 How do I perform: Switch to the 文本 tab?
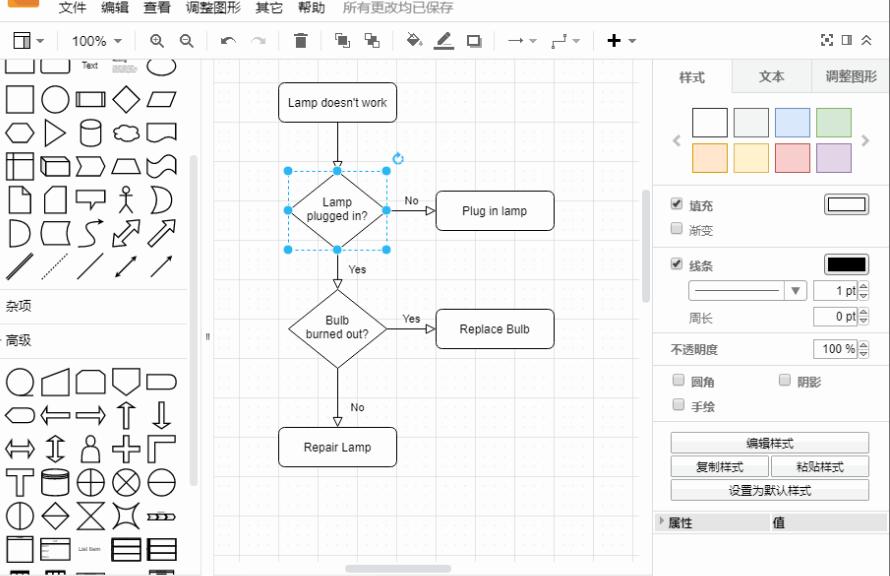pyautogui.click(x=771, y=77)
